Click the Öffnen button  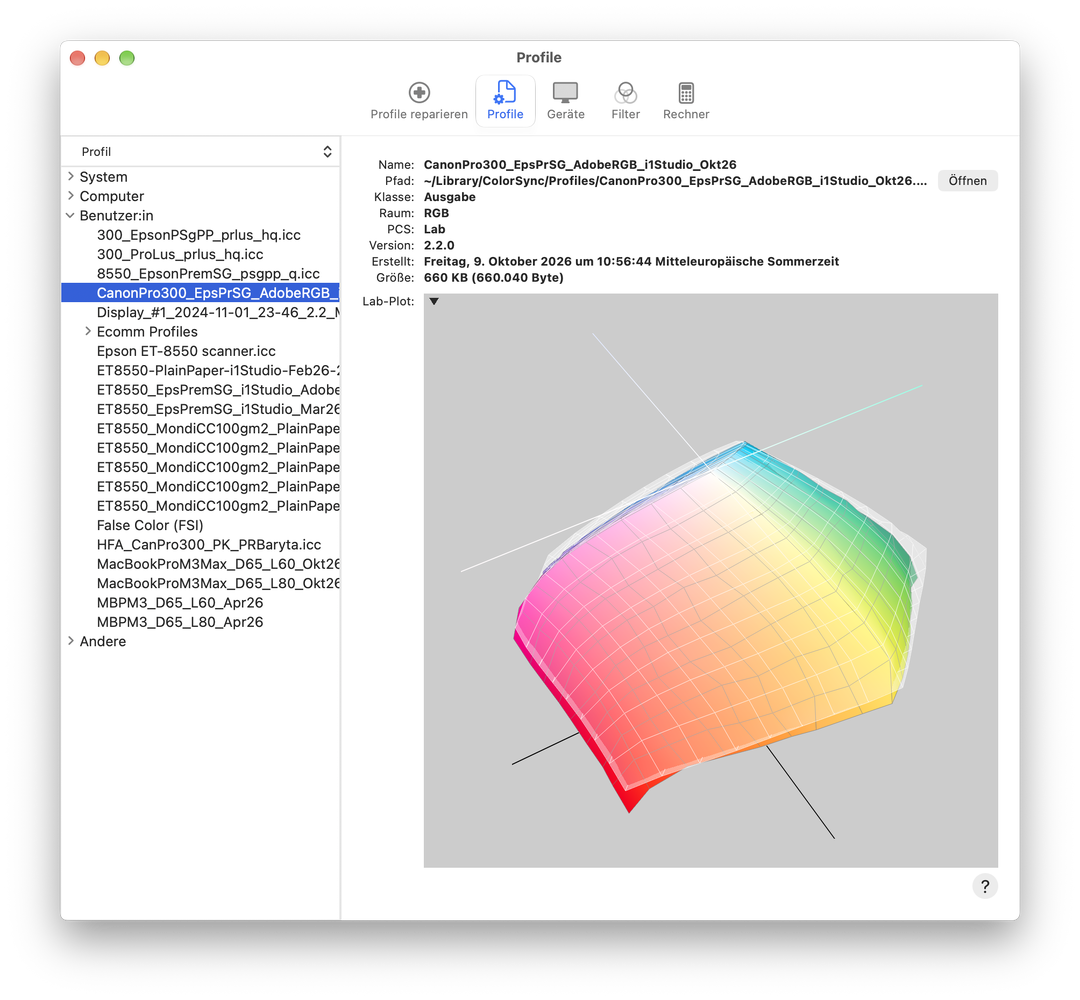[x=968, y=180]
